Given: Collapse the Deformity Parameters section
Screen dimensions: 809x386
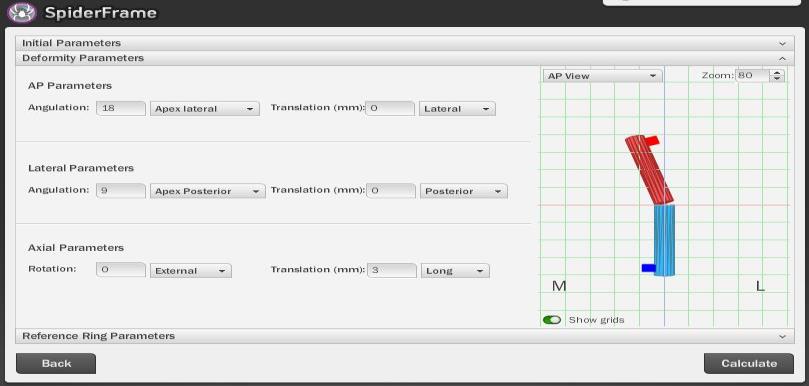Looking at the screenshot, I should coord(404,58).
